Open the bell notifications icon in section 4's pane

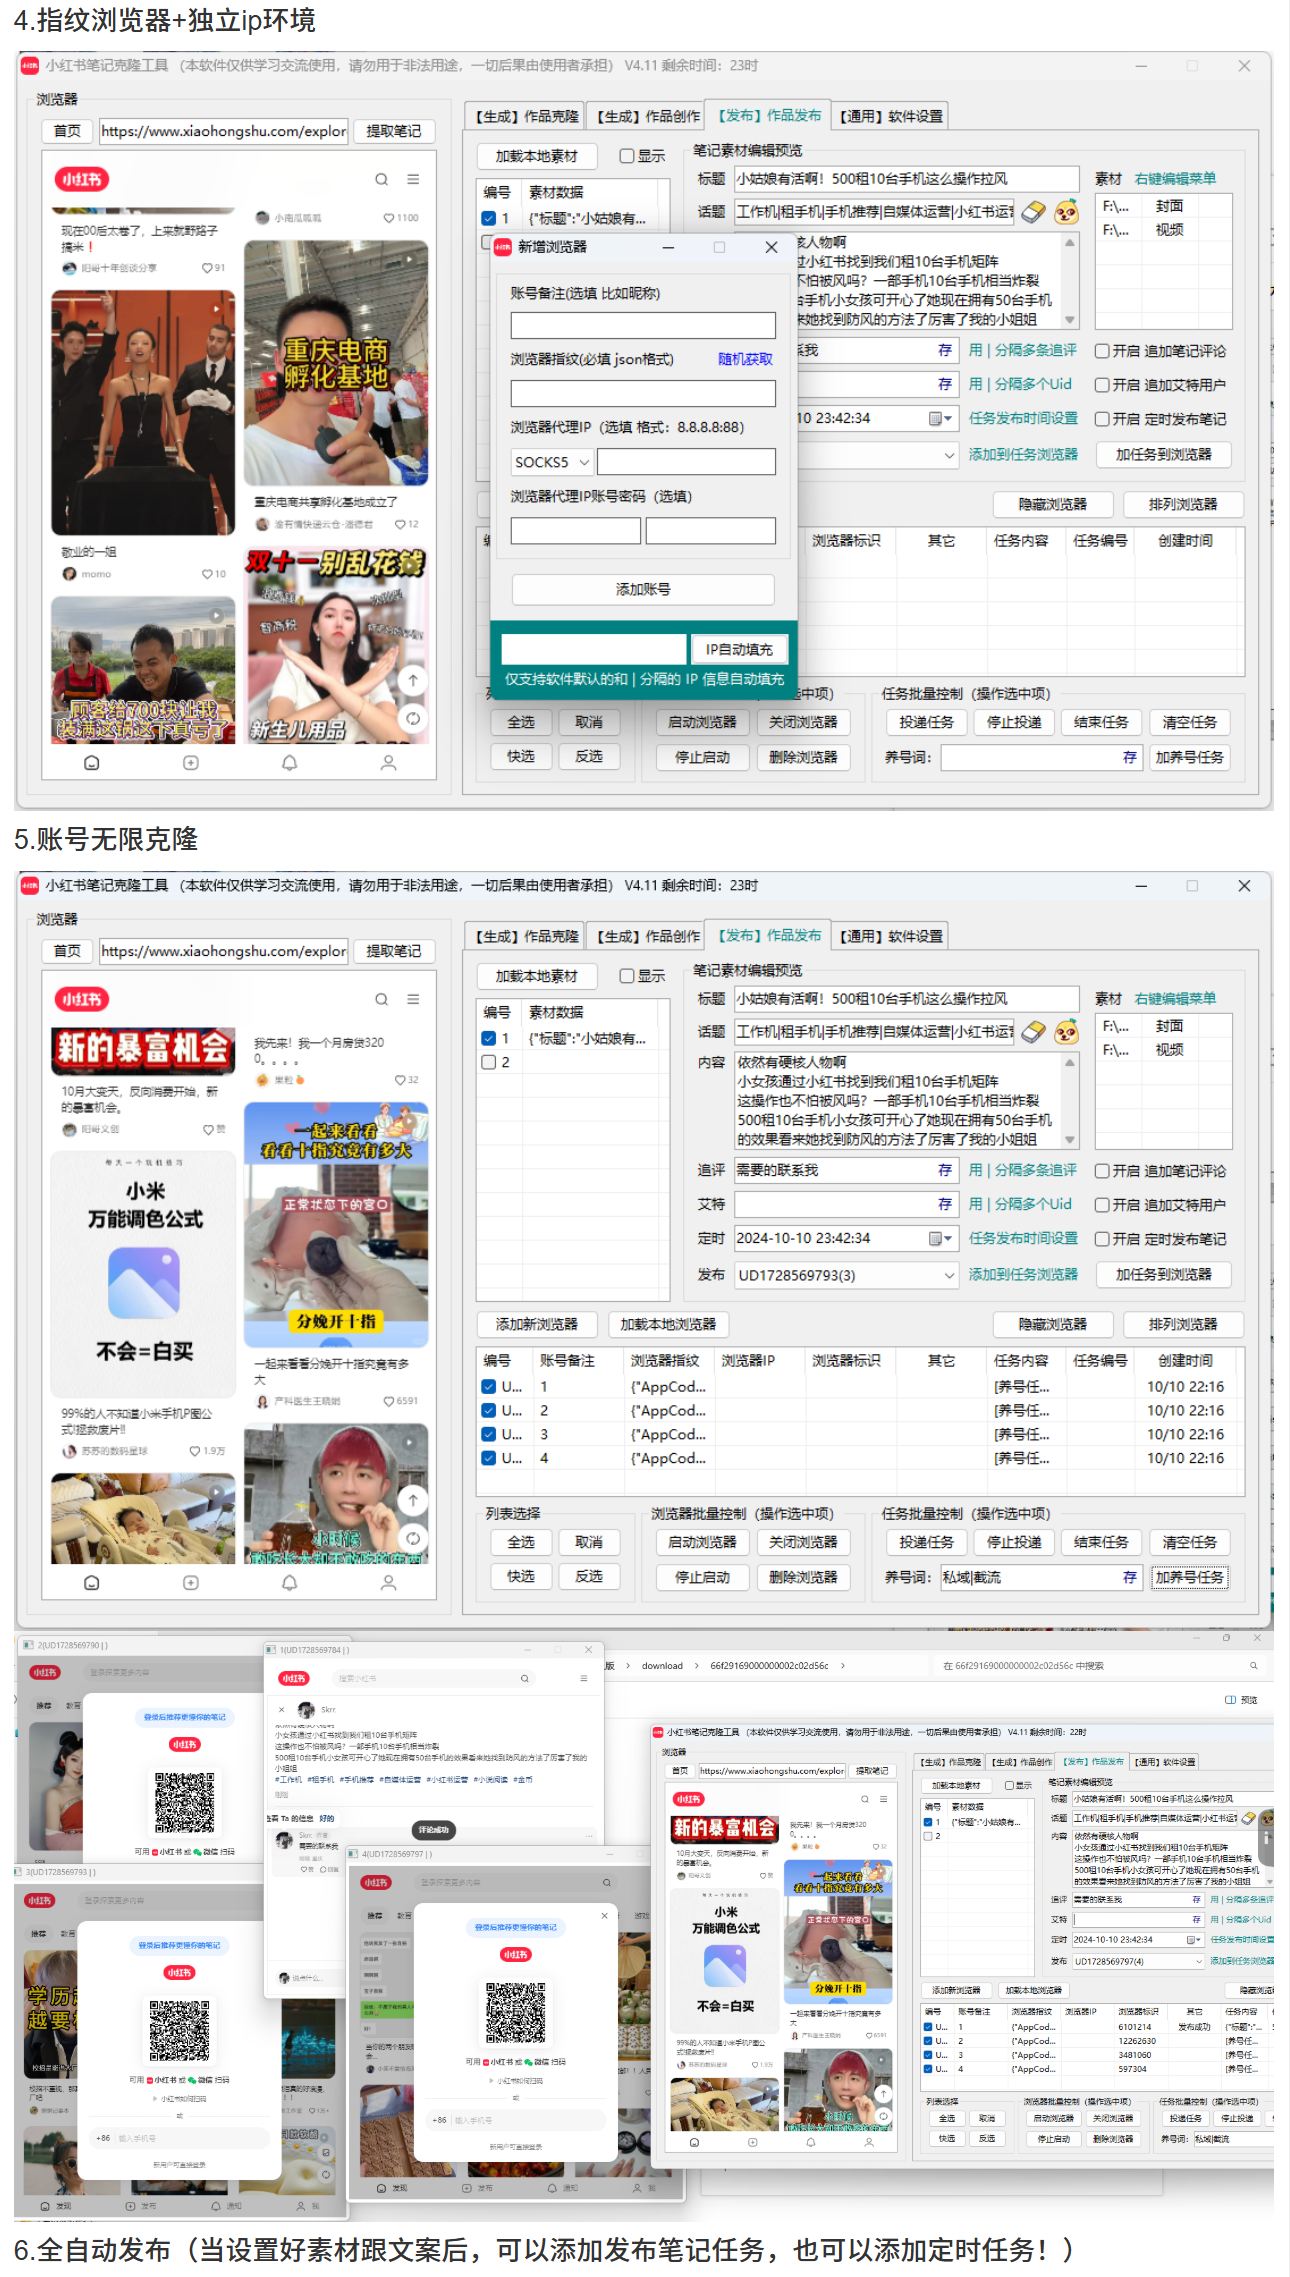pyautogui.click(x=289, y=763)
